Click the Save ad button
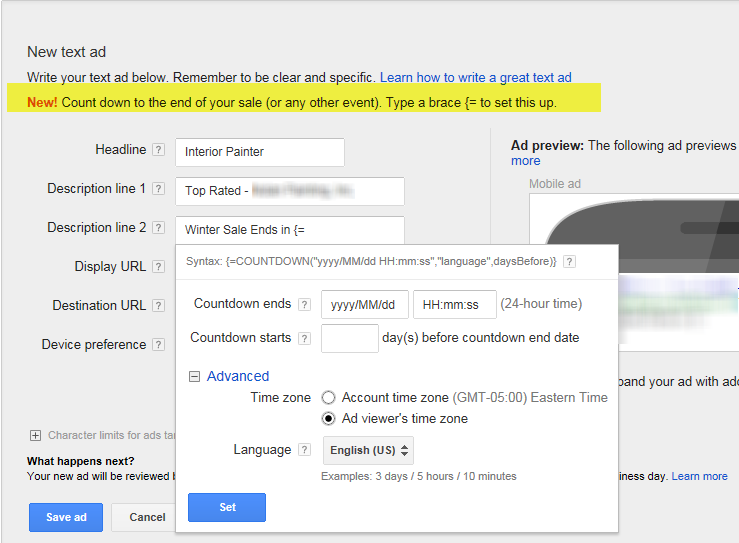Viewport: 739px width, 543px height. [66, 517]
